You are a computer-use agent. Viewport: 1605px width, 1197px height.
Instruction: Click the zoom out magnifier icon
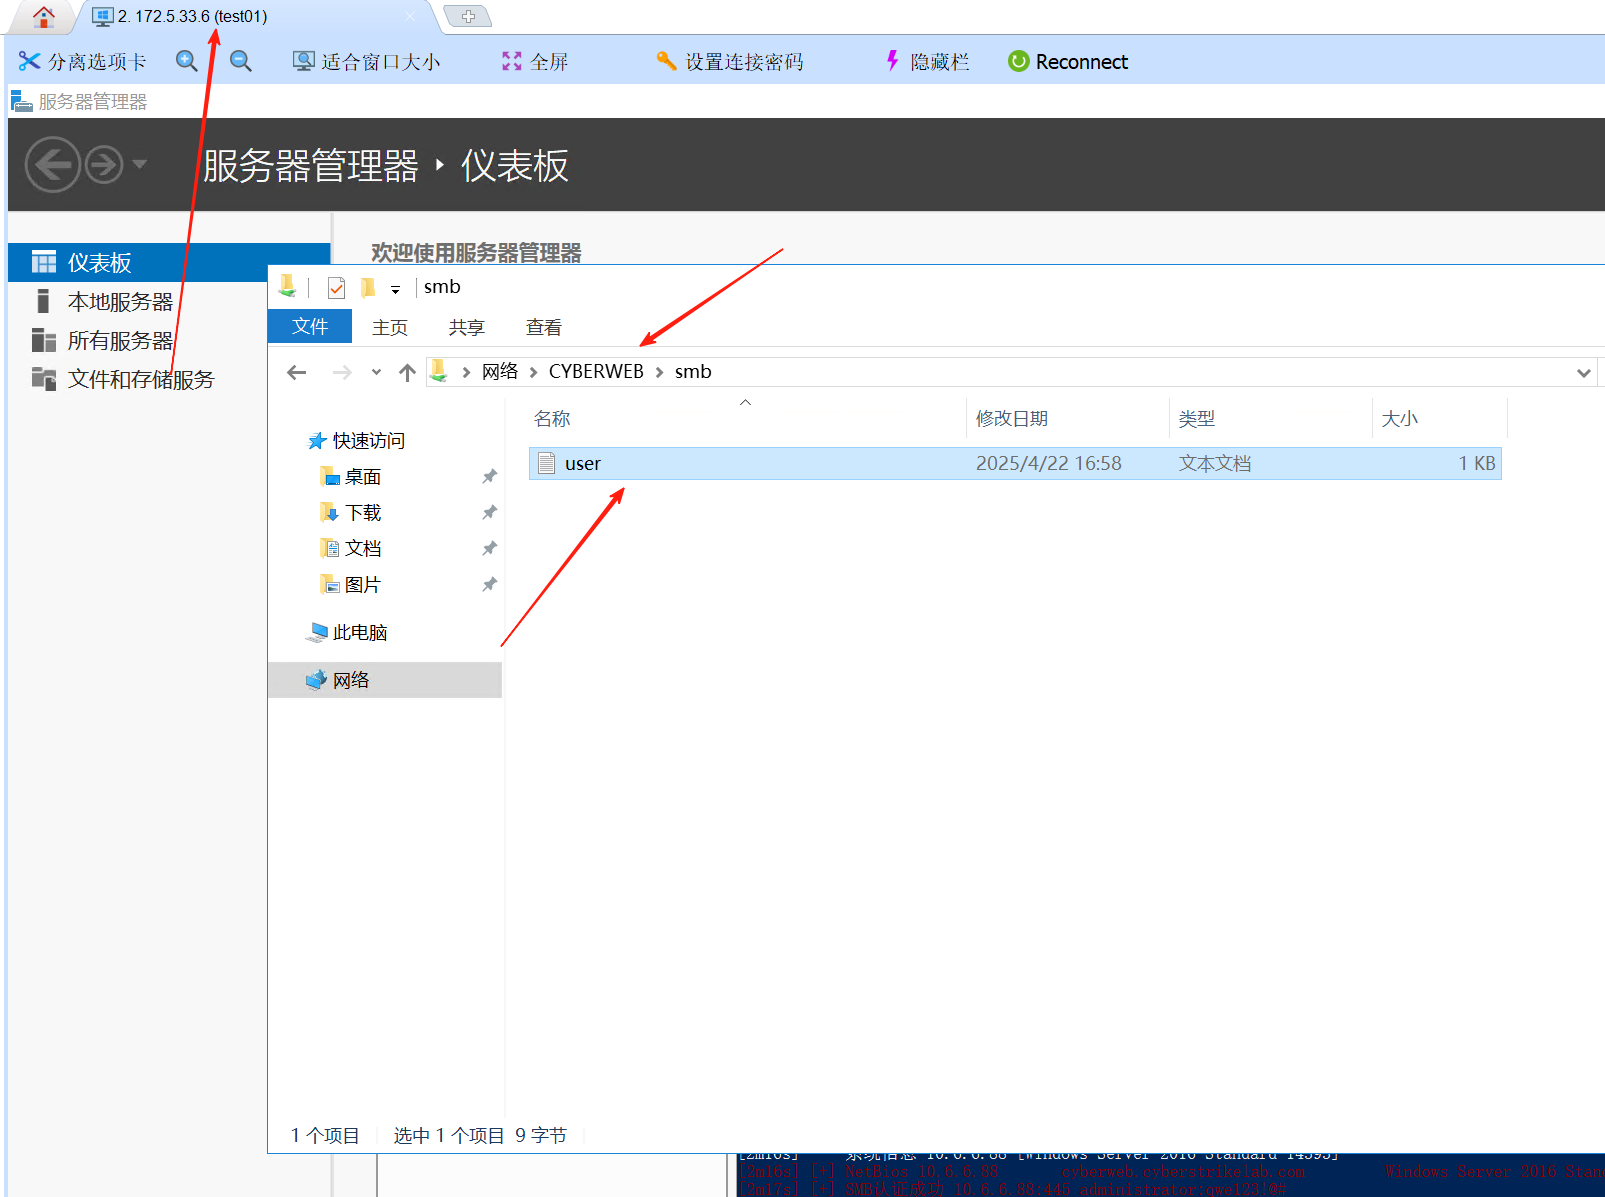pos(241,61)
